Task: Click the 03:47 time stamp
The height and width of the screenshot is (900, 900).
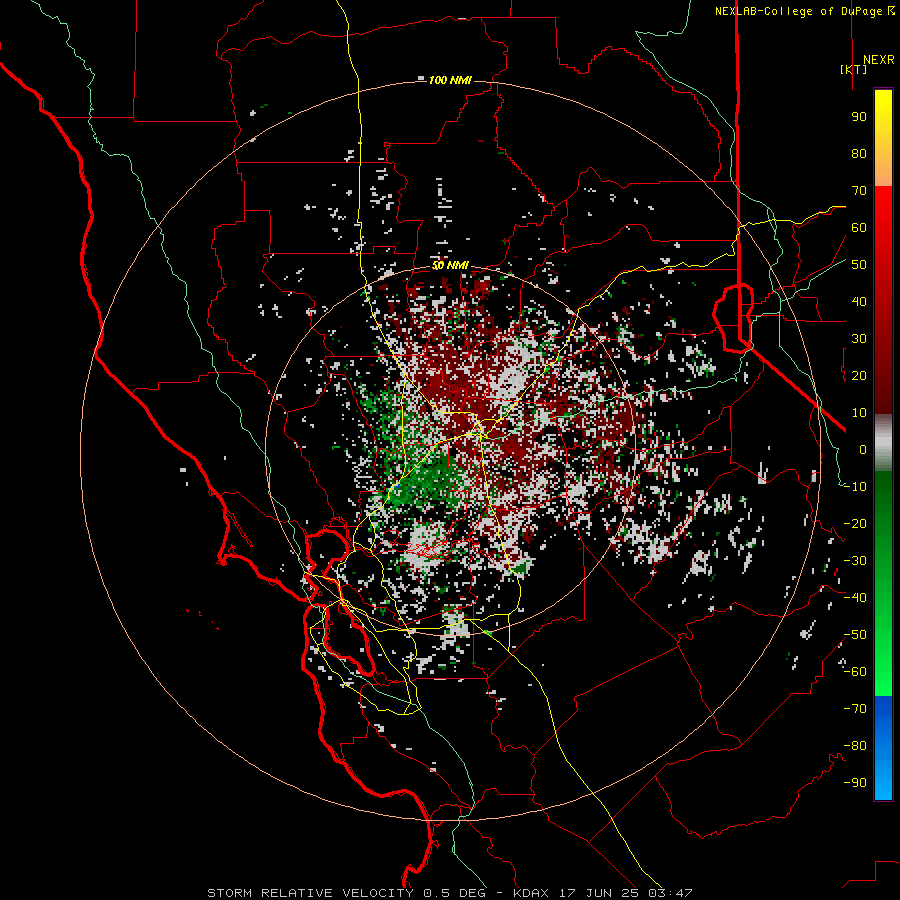Action: [x=668, y=893]
